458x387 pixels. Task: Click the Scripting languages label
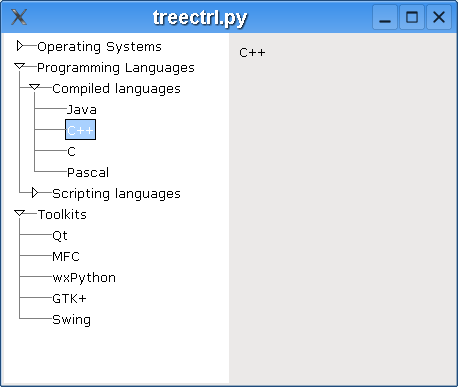click(116, 194)
